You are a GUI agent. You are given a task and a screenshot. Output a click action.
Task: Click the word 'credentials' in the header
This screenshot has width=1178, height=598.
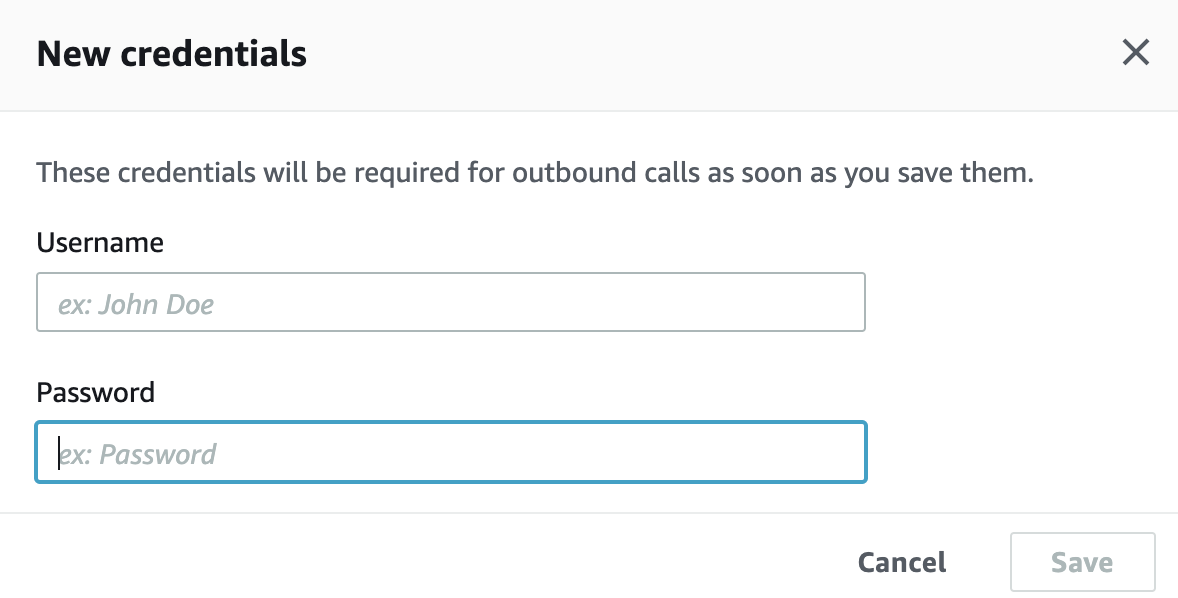tap(213, 53)
